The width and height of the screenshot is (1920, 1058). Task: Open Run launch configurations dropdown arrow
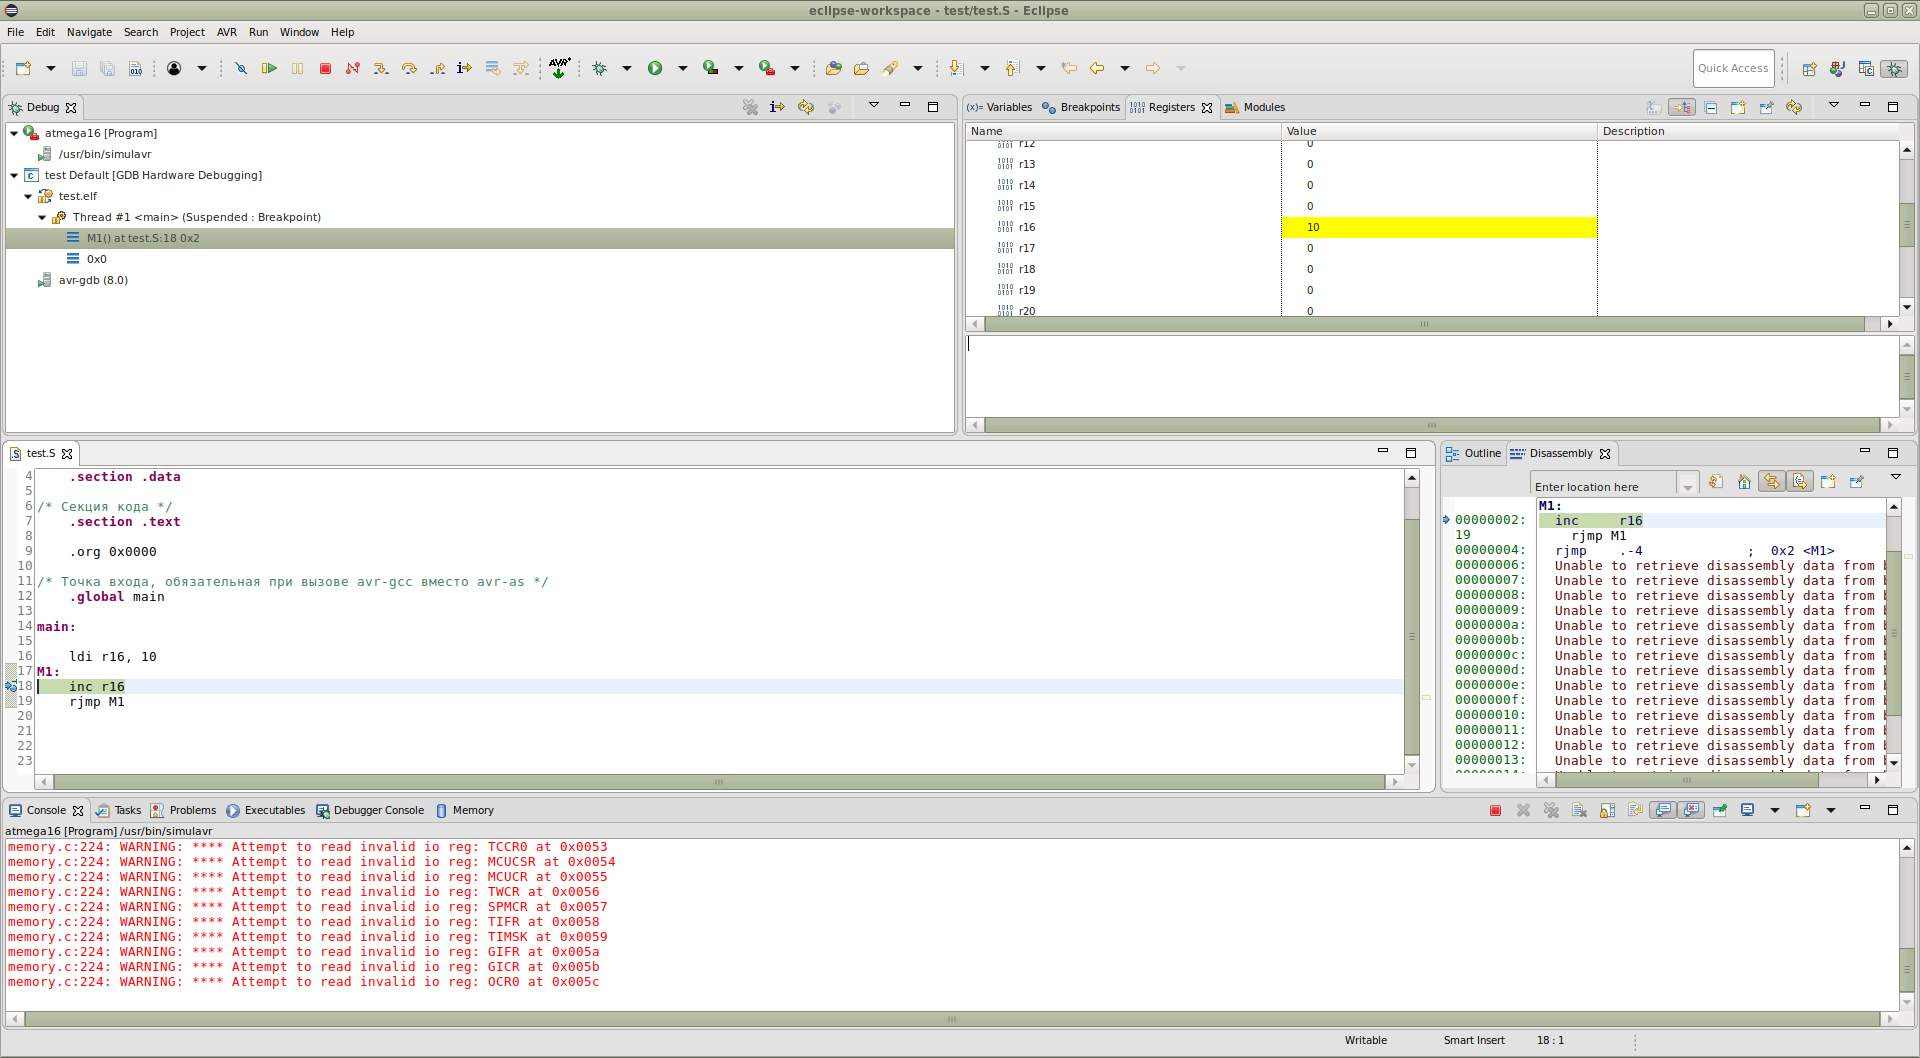coord(683,68)
